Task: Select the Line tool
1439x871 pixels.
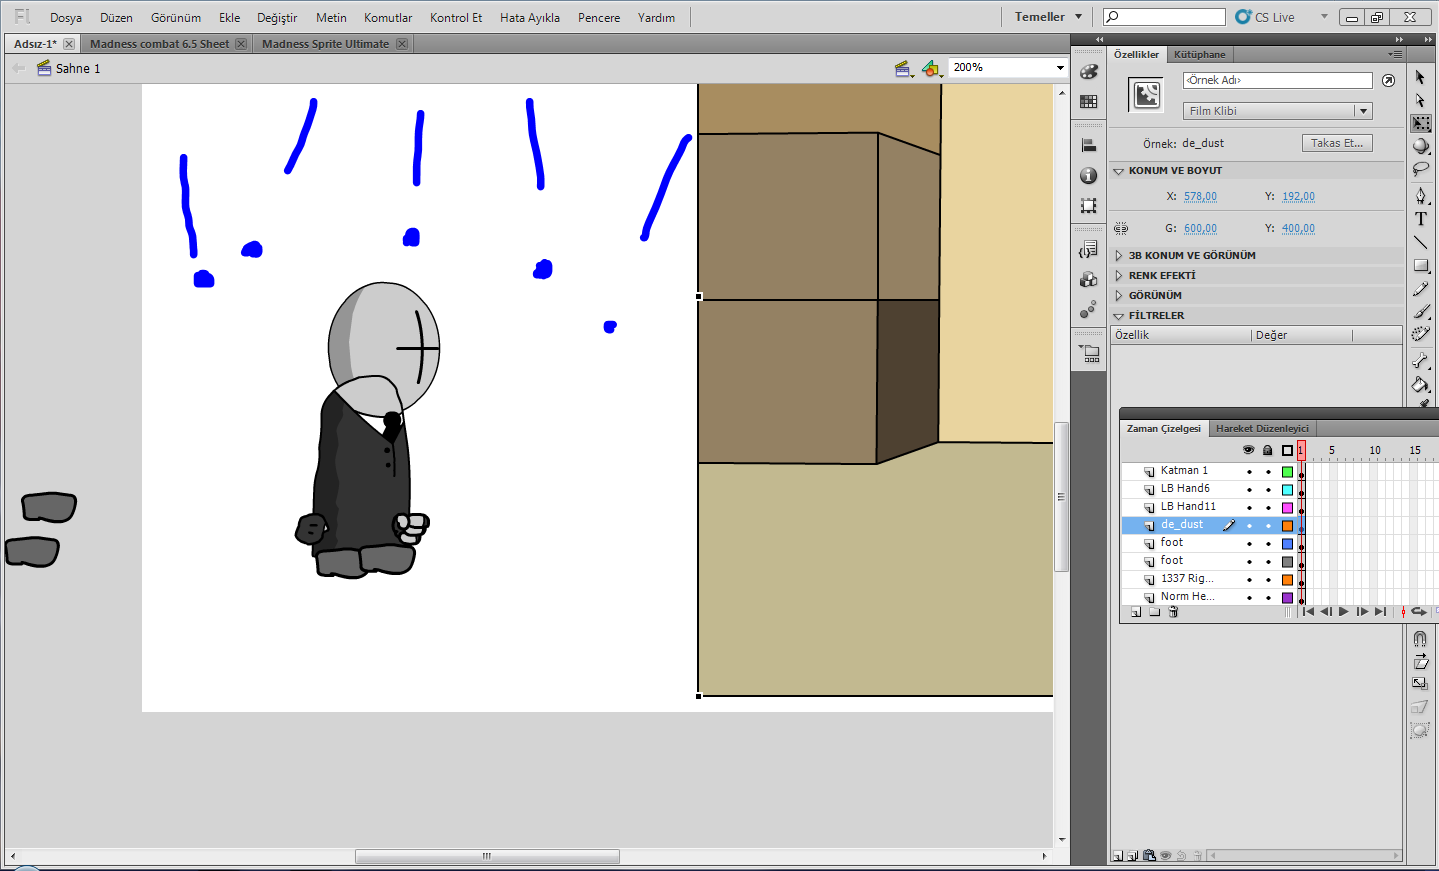Action: pos(1420,242)
